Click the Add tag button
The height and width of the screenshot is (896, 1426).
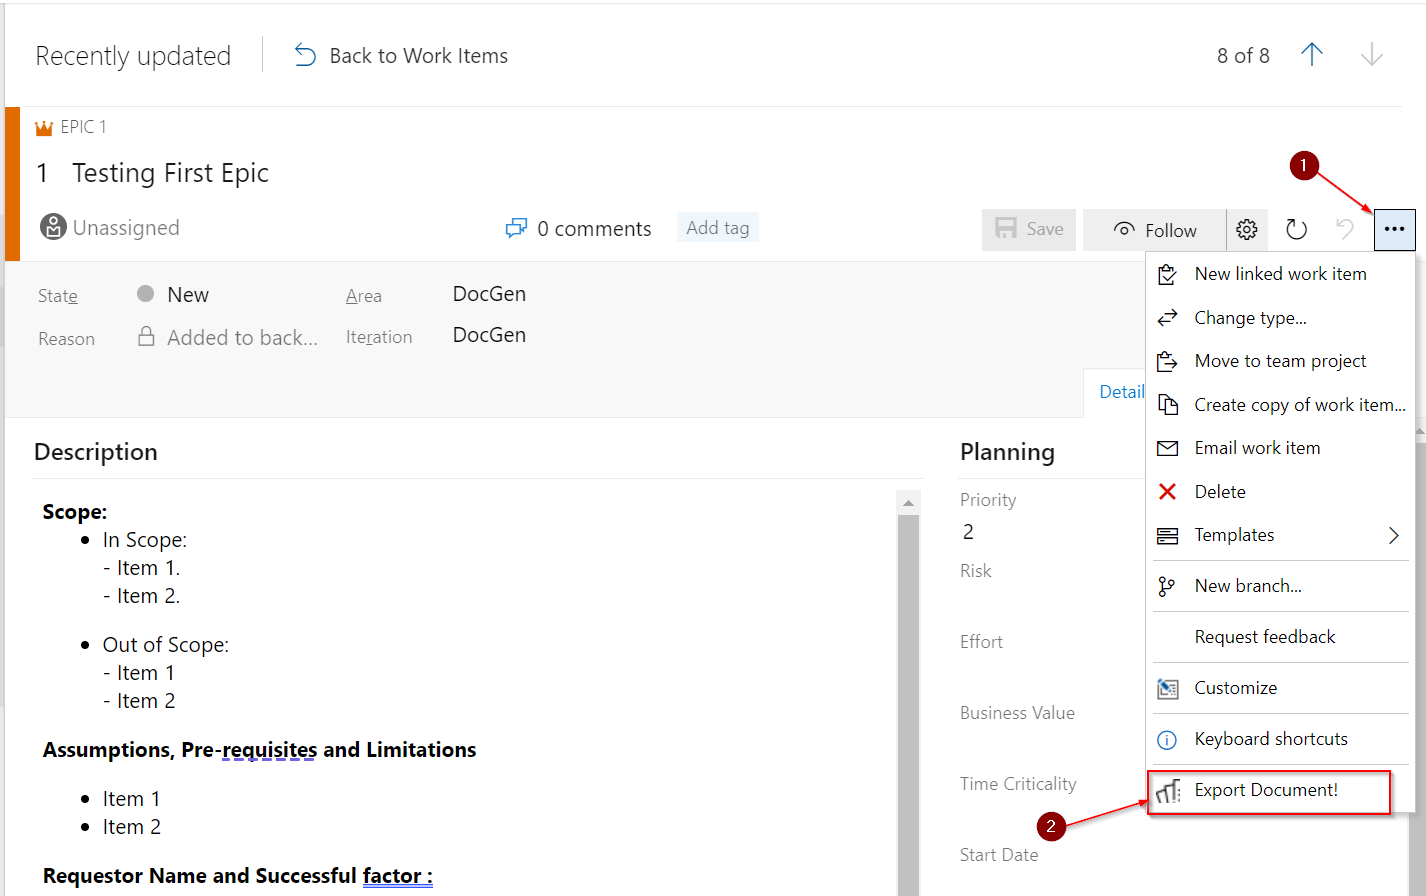pyautogui.click(x=717, y=227)
